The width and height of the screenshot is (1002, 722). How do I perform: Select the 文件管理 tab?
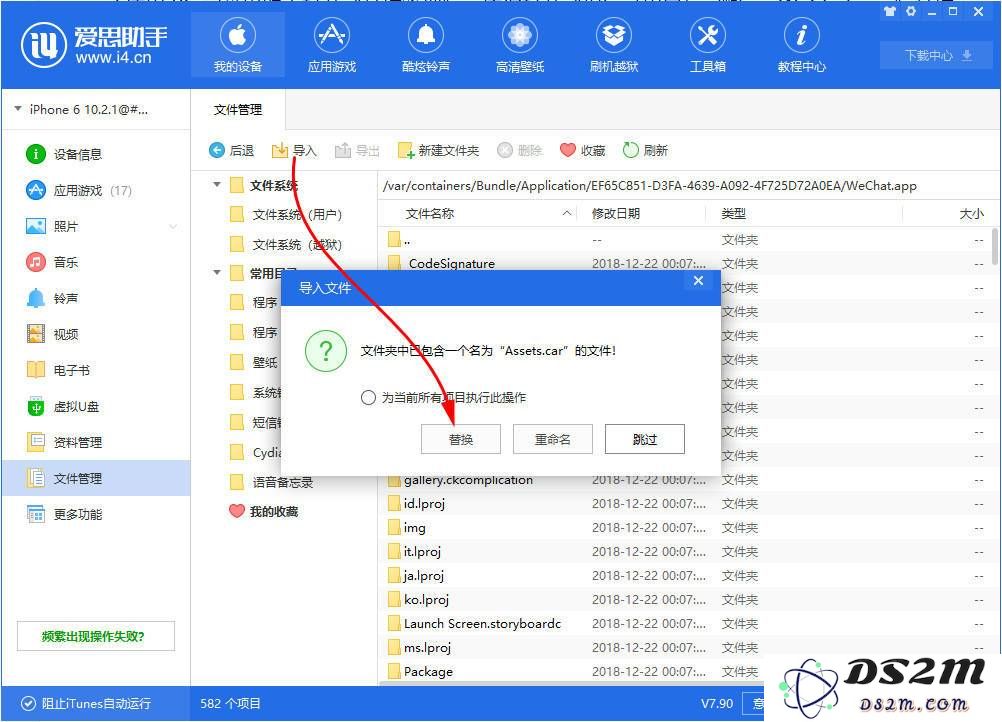(x=238, y=110)
